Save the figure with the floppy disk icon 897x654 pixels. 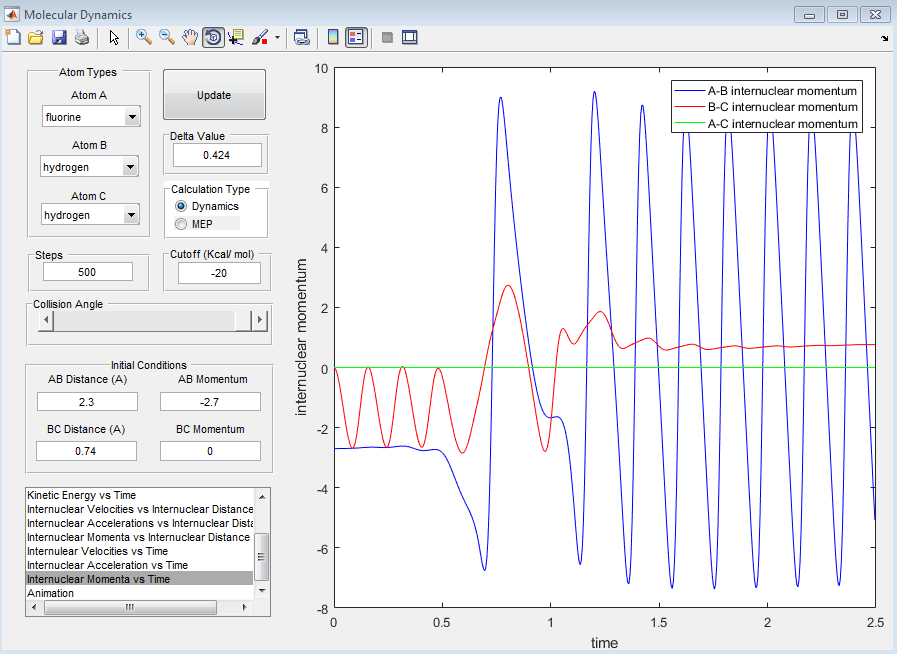pos(58,37)
